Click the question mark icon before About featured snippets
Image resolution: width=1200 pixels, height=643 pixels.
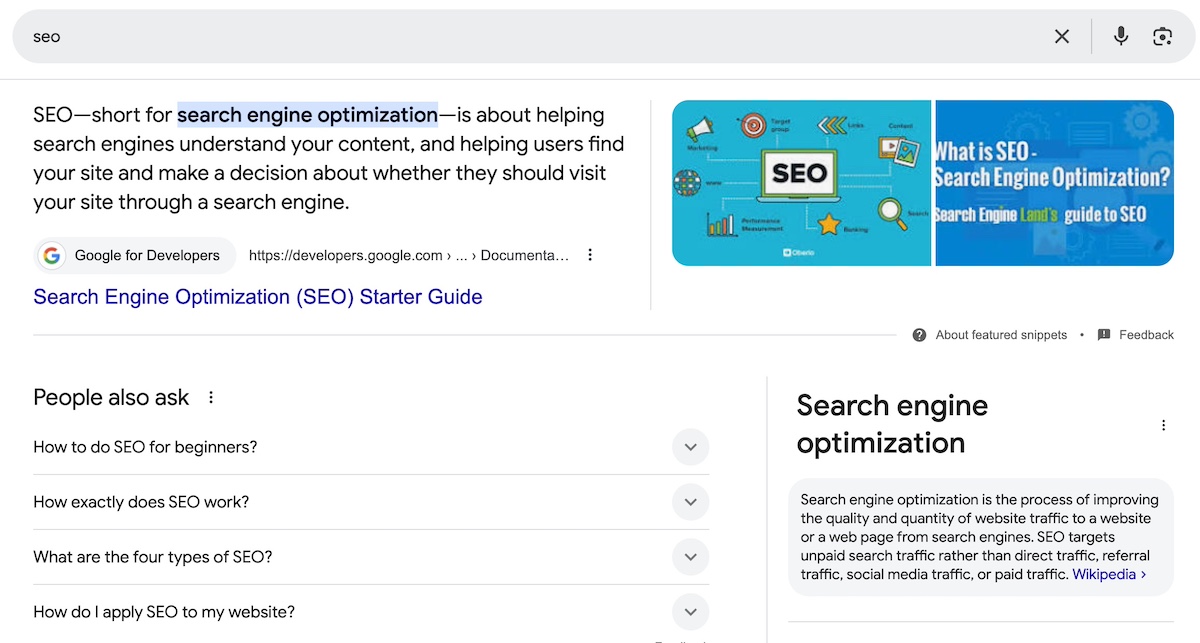tap(919, 334)
